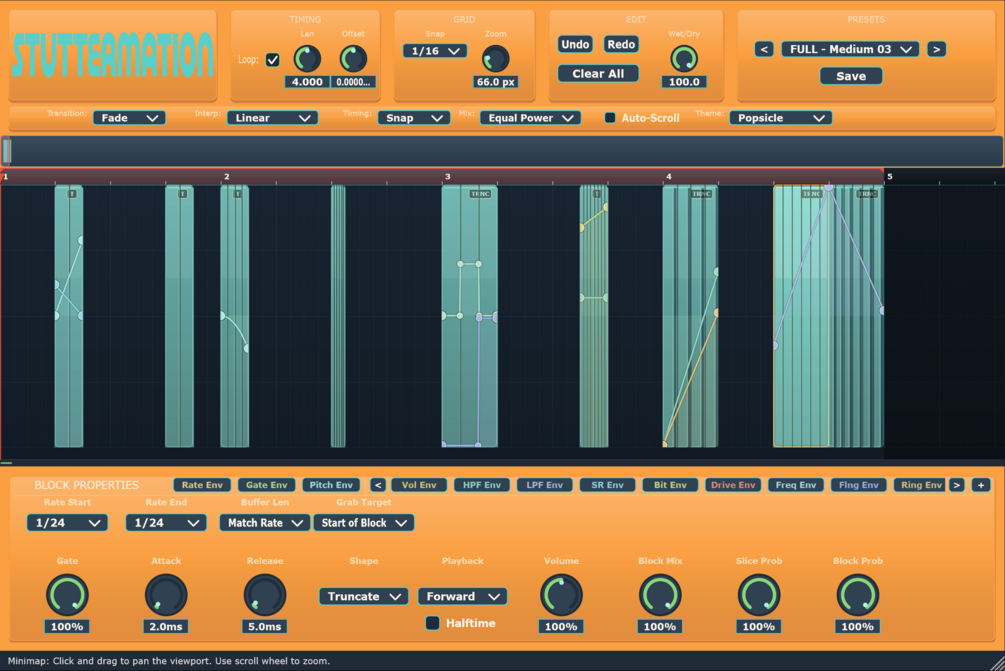Click the Release value field 5.0ms
This screenshot has height=671, width=1005.
point(265,627)
